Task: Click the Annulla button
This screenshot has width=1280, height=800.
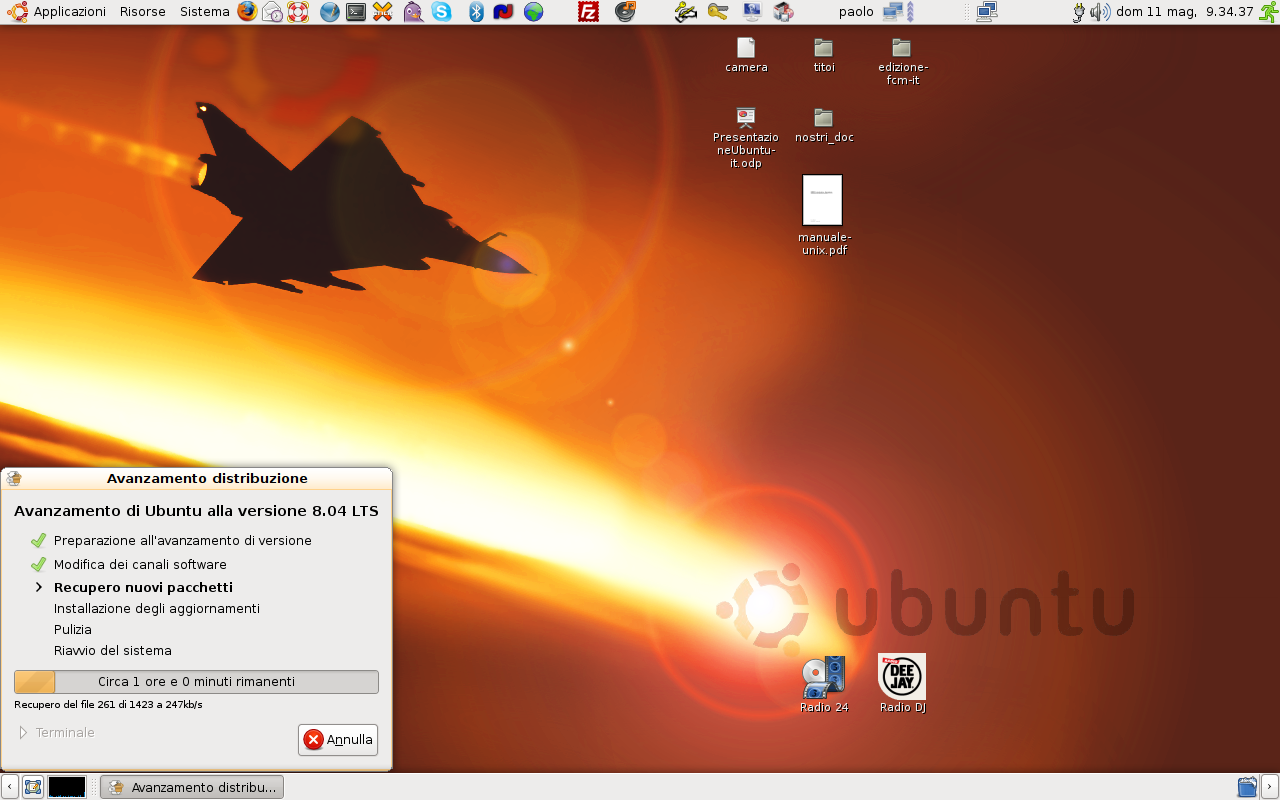Action: 338,740
